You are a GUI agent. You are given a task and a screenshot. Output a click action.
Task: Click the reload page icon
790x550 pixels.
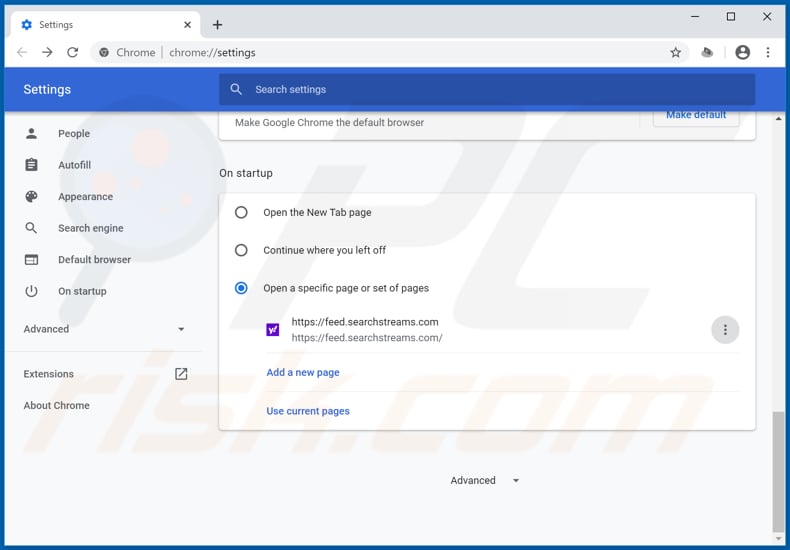[x=72, y=52]
